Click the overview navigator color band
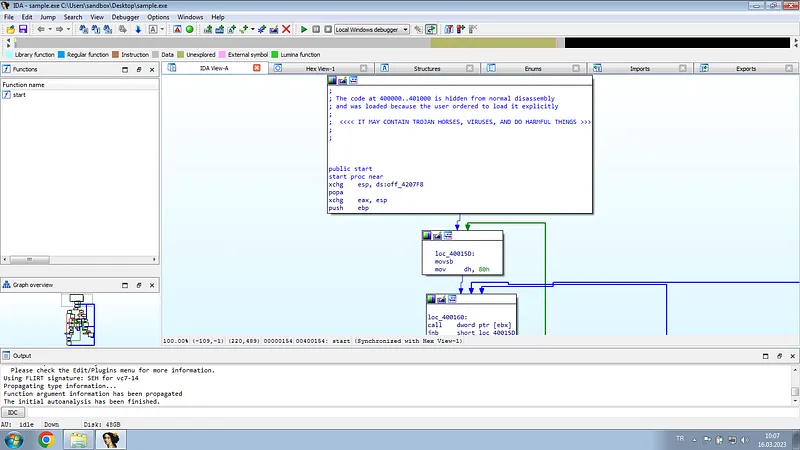 pyautogui.click(x=402, y=43)
